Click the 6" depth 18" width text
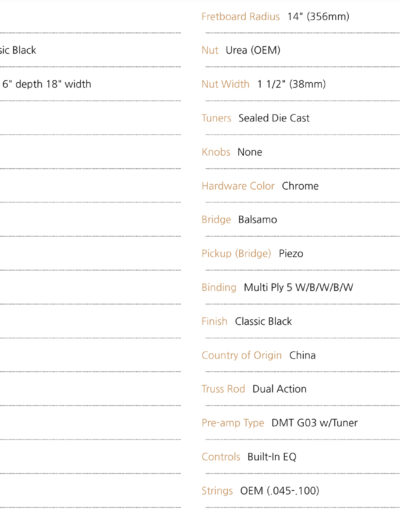400x516 pixels. (x=47, y=84)
